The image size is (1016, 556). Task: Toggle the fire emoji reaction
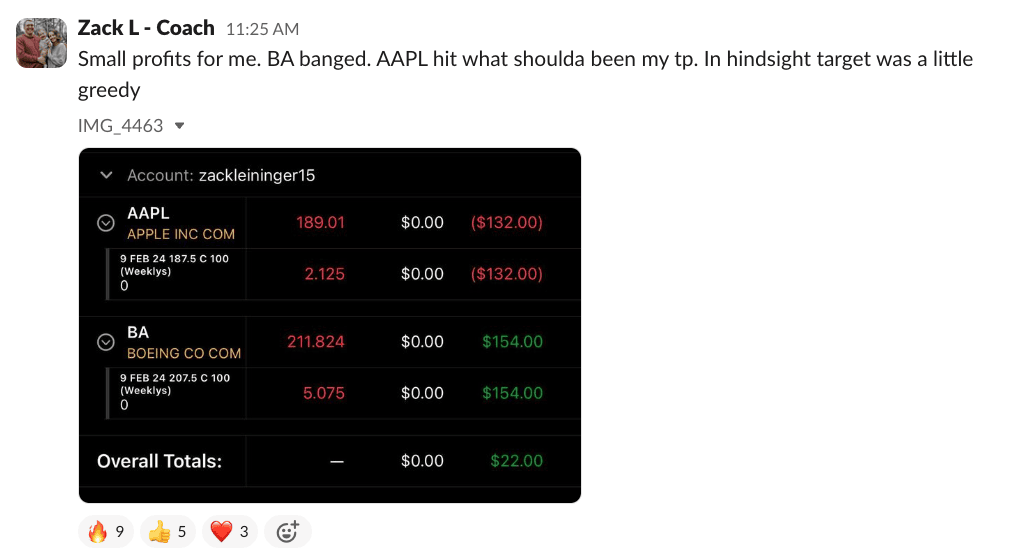tap(106, 532)
